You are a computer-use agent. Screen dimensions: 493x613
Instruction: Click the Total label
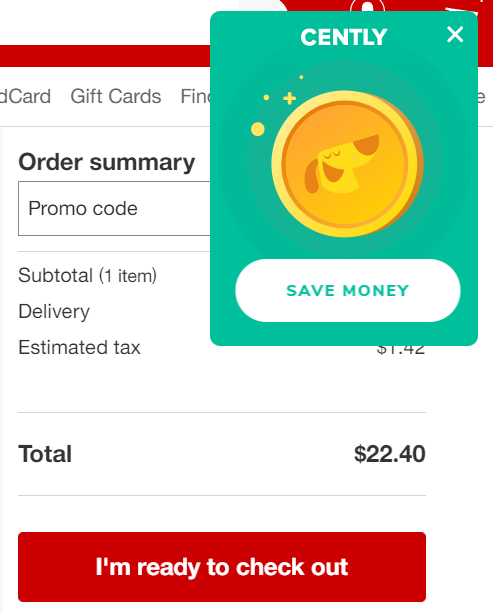[45, 454]
